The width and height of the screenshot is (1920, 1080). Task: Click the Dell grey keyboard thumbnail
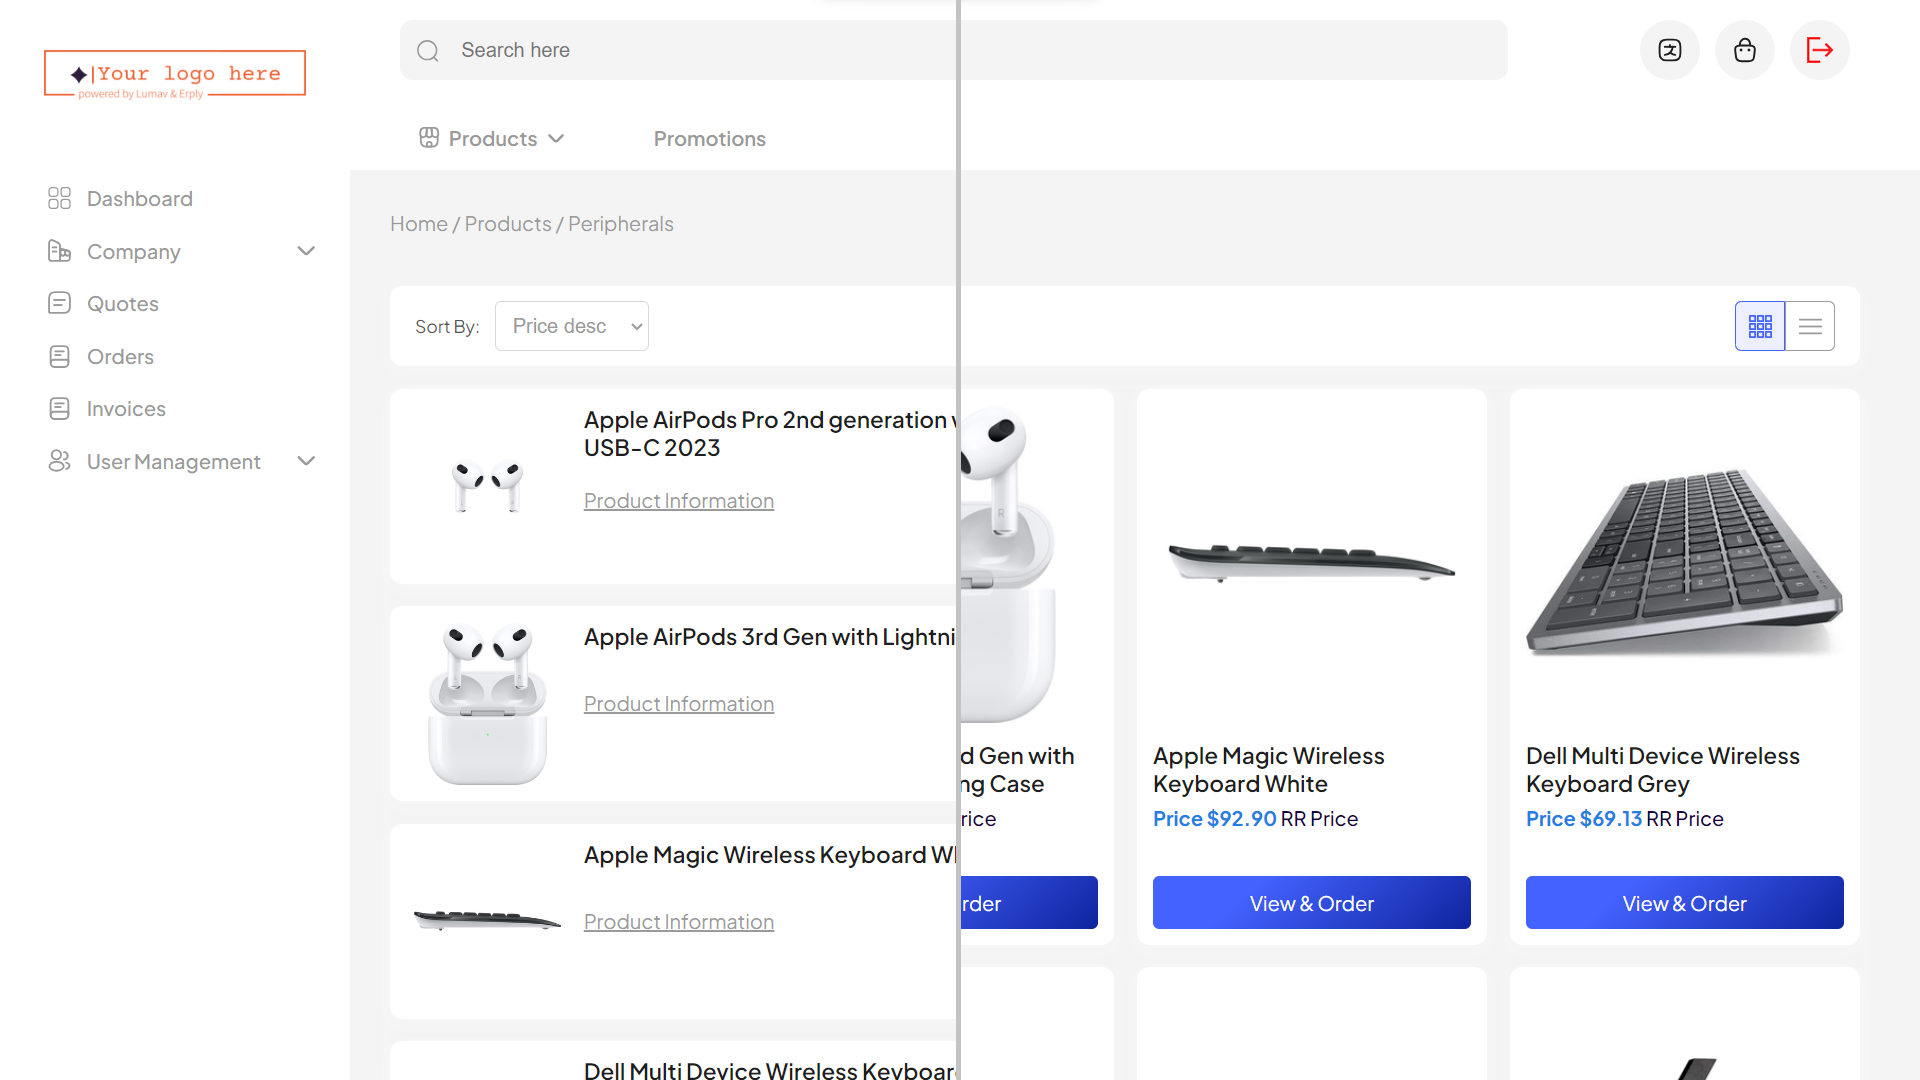1684,560
